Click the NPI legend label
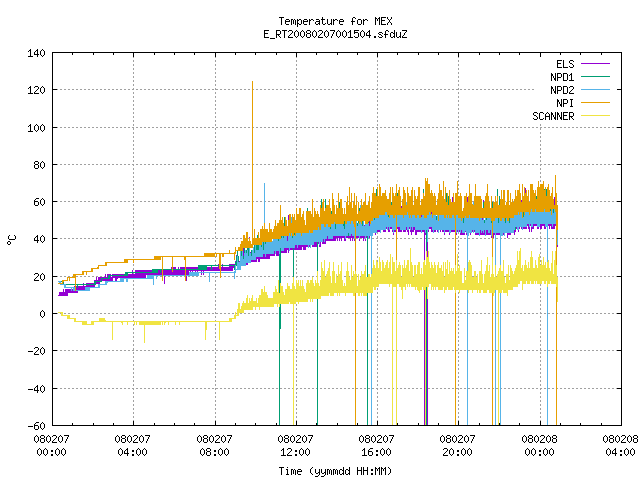Viewport: 640px width, 480px height. [565, 103]
